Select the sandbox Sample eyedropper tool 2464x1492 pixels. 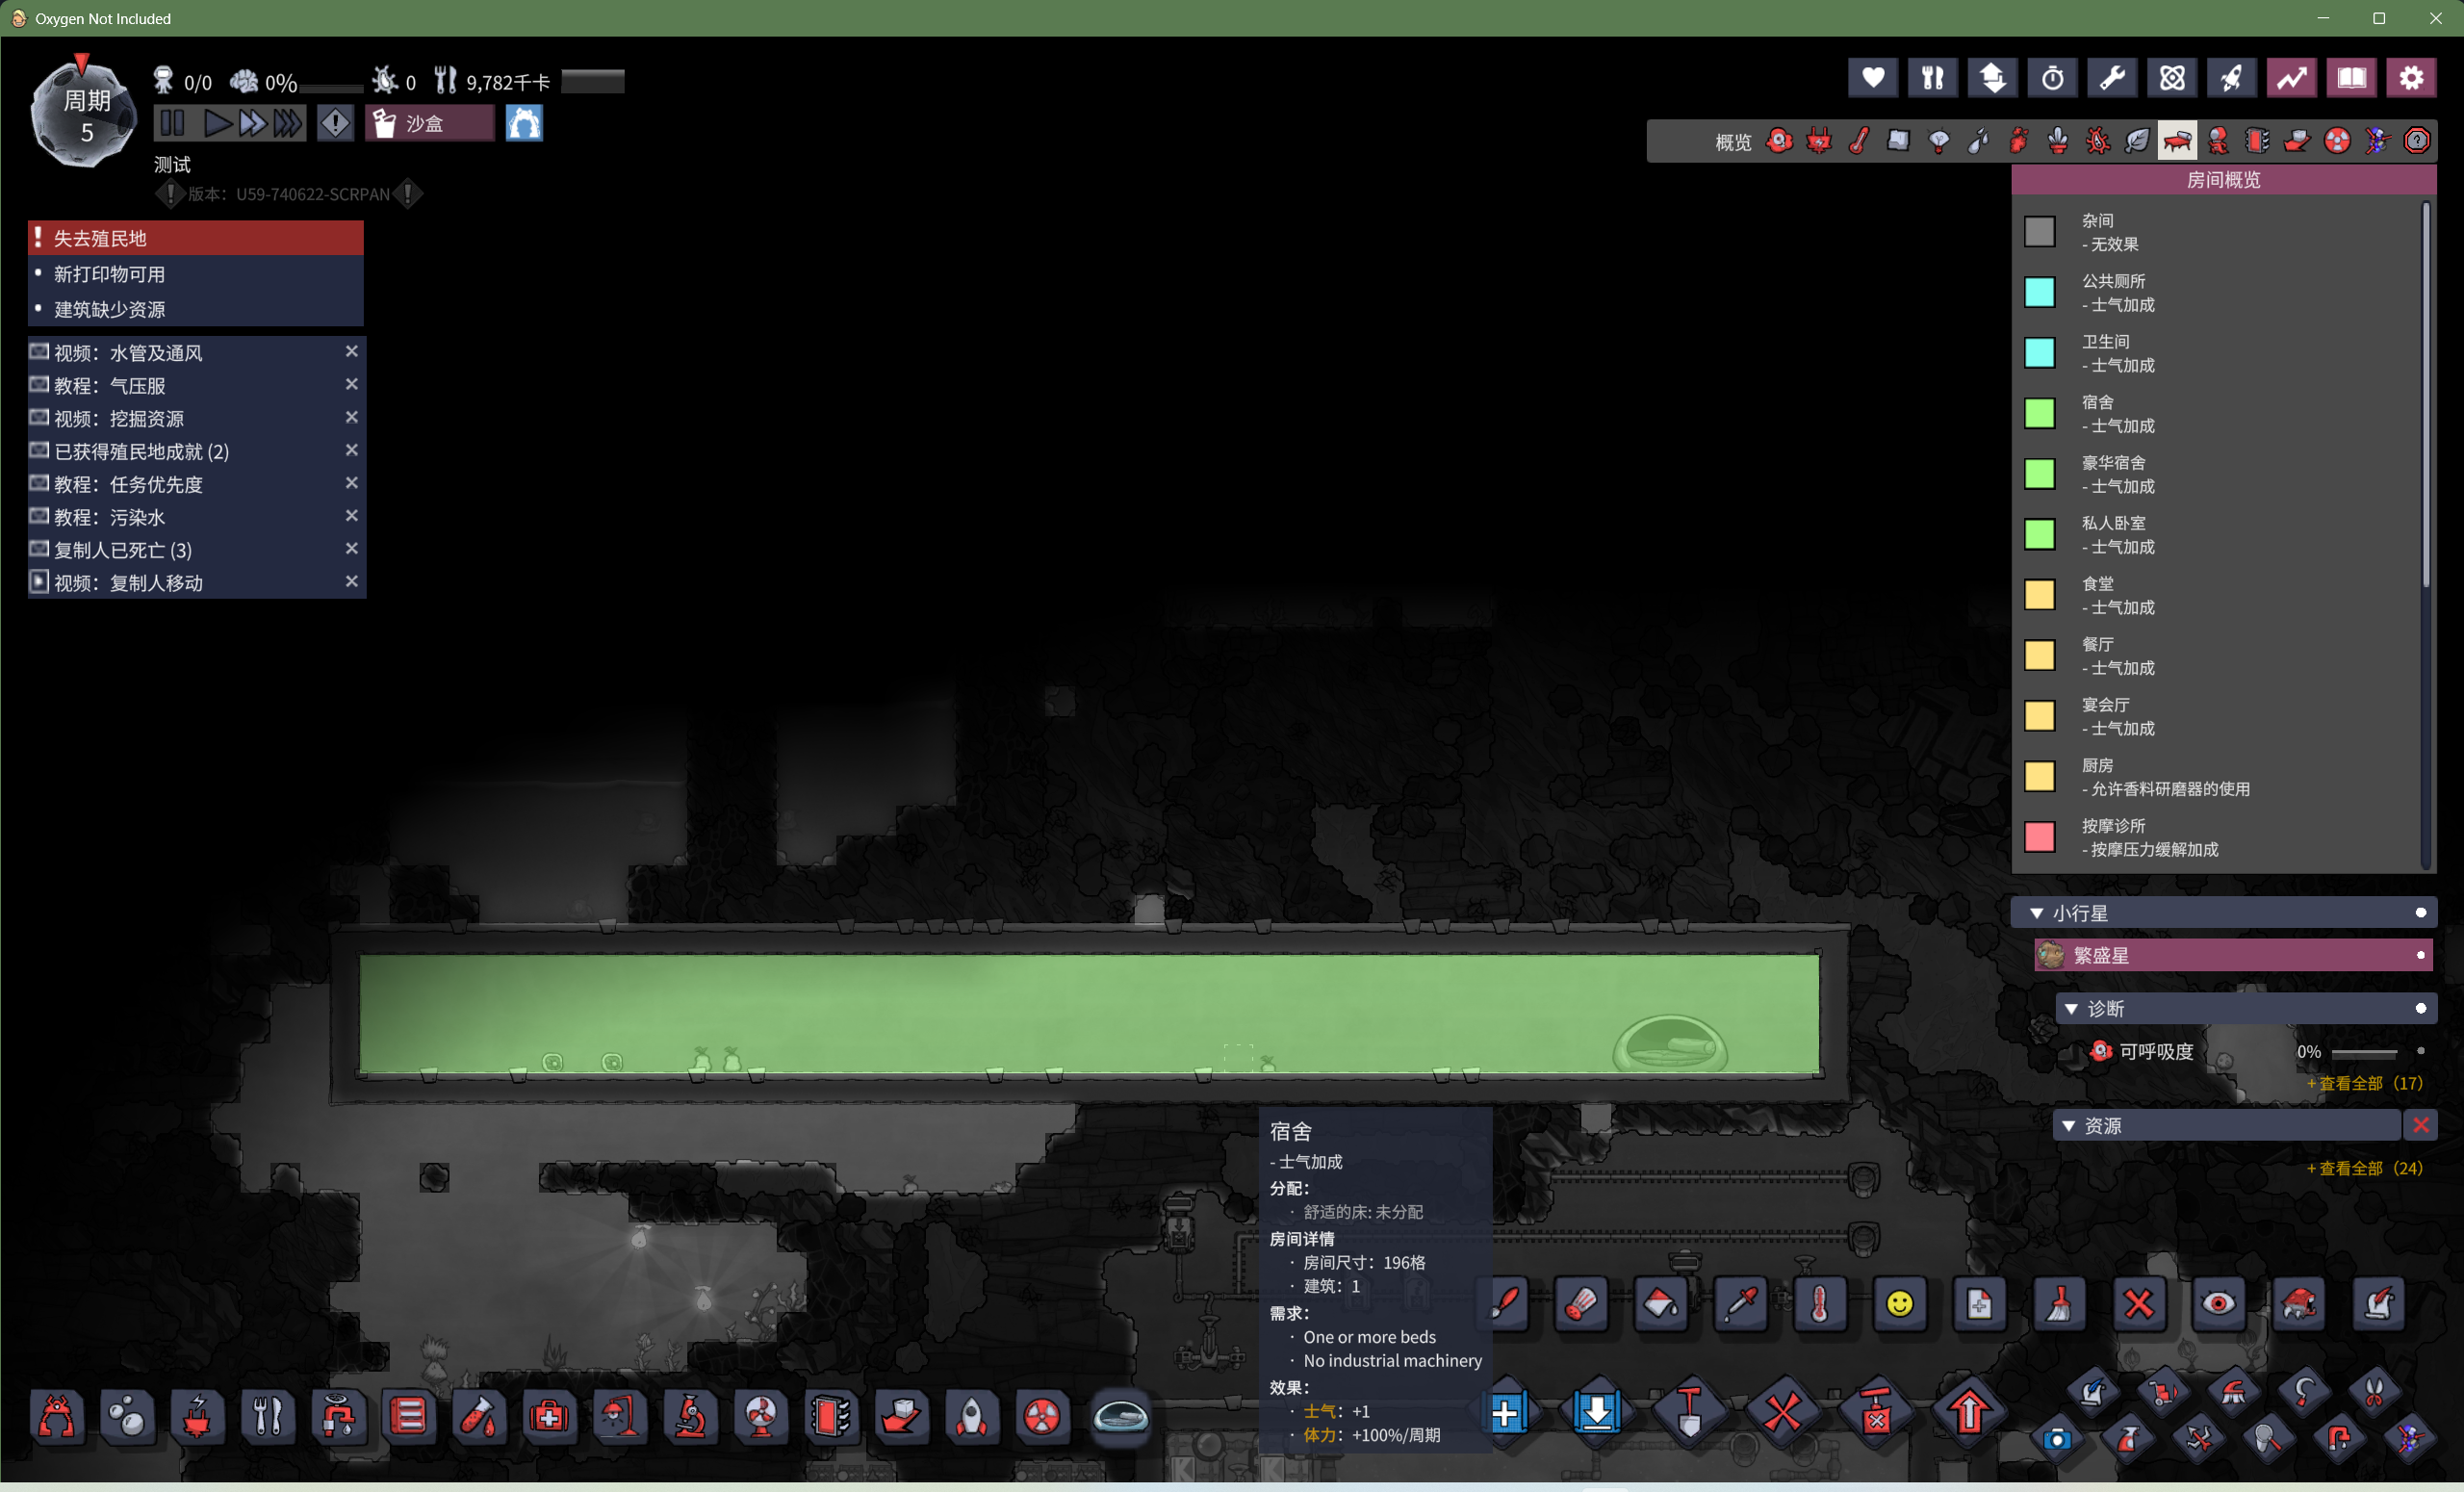pos(1741,1304)
